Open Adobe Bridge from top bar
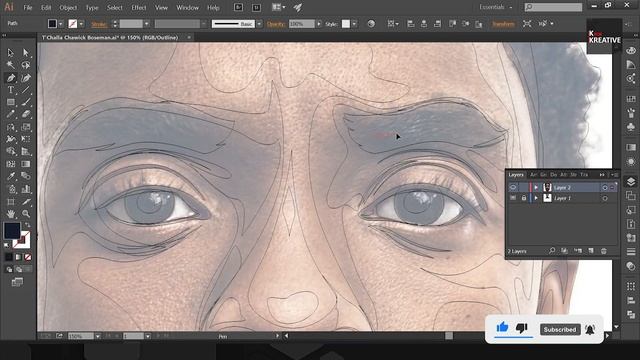The image size is (640, 360). 238,7
